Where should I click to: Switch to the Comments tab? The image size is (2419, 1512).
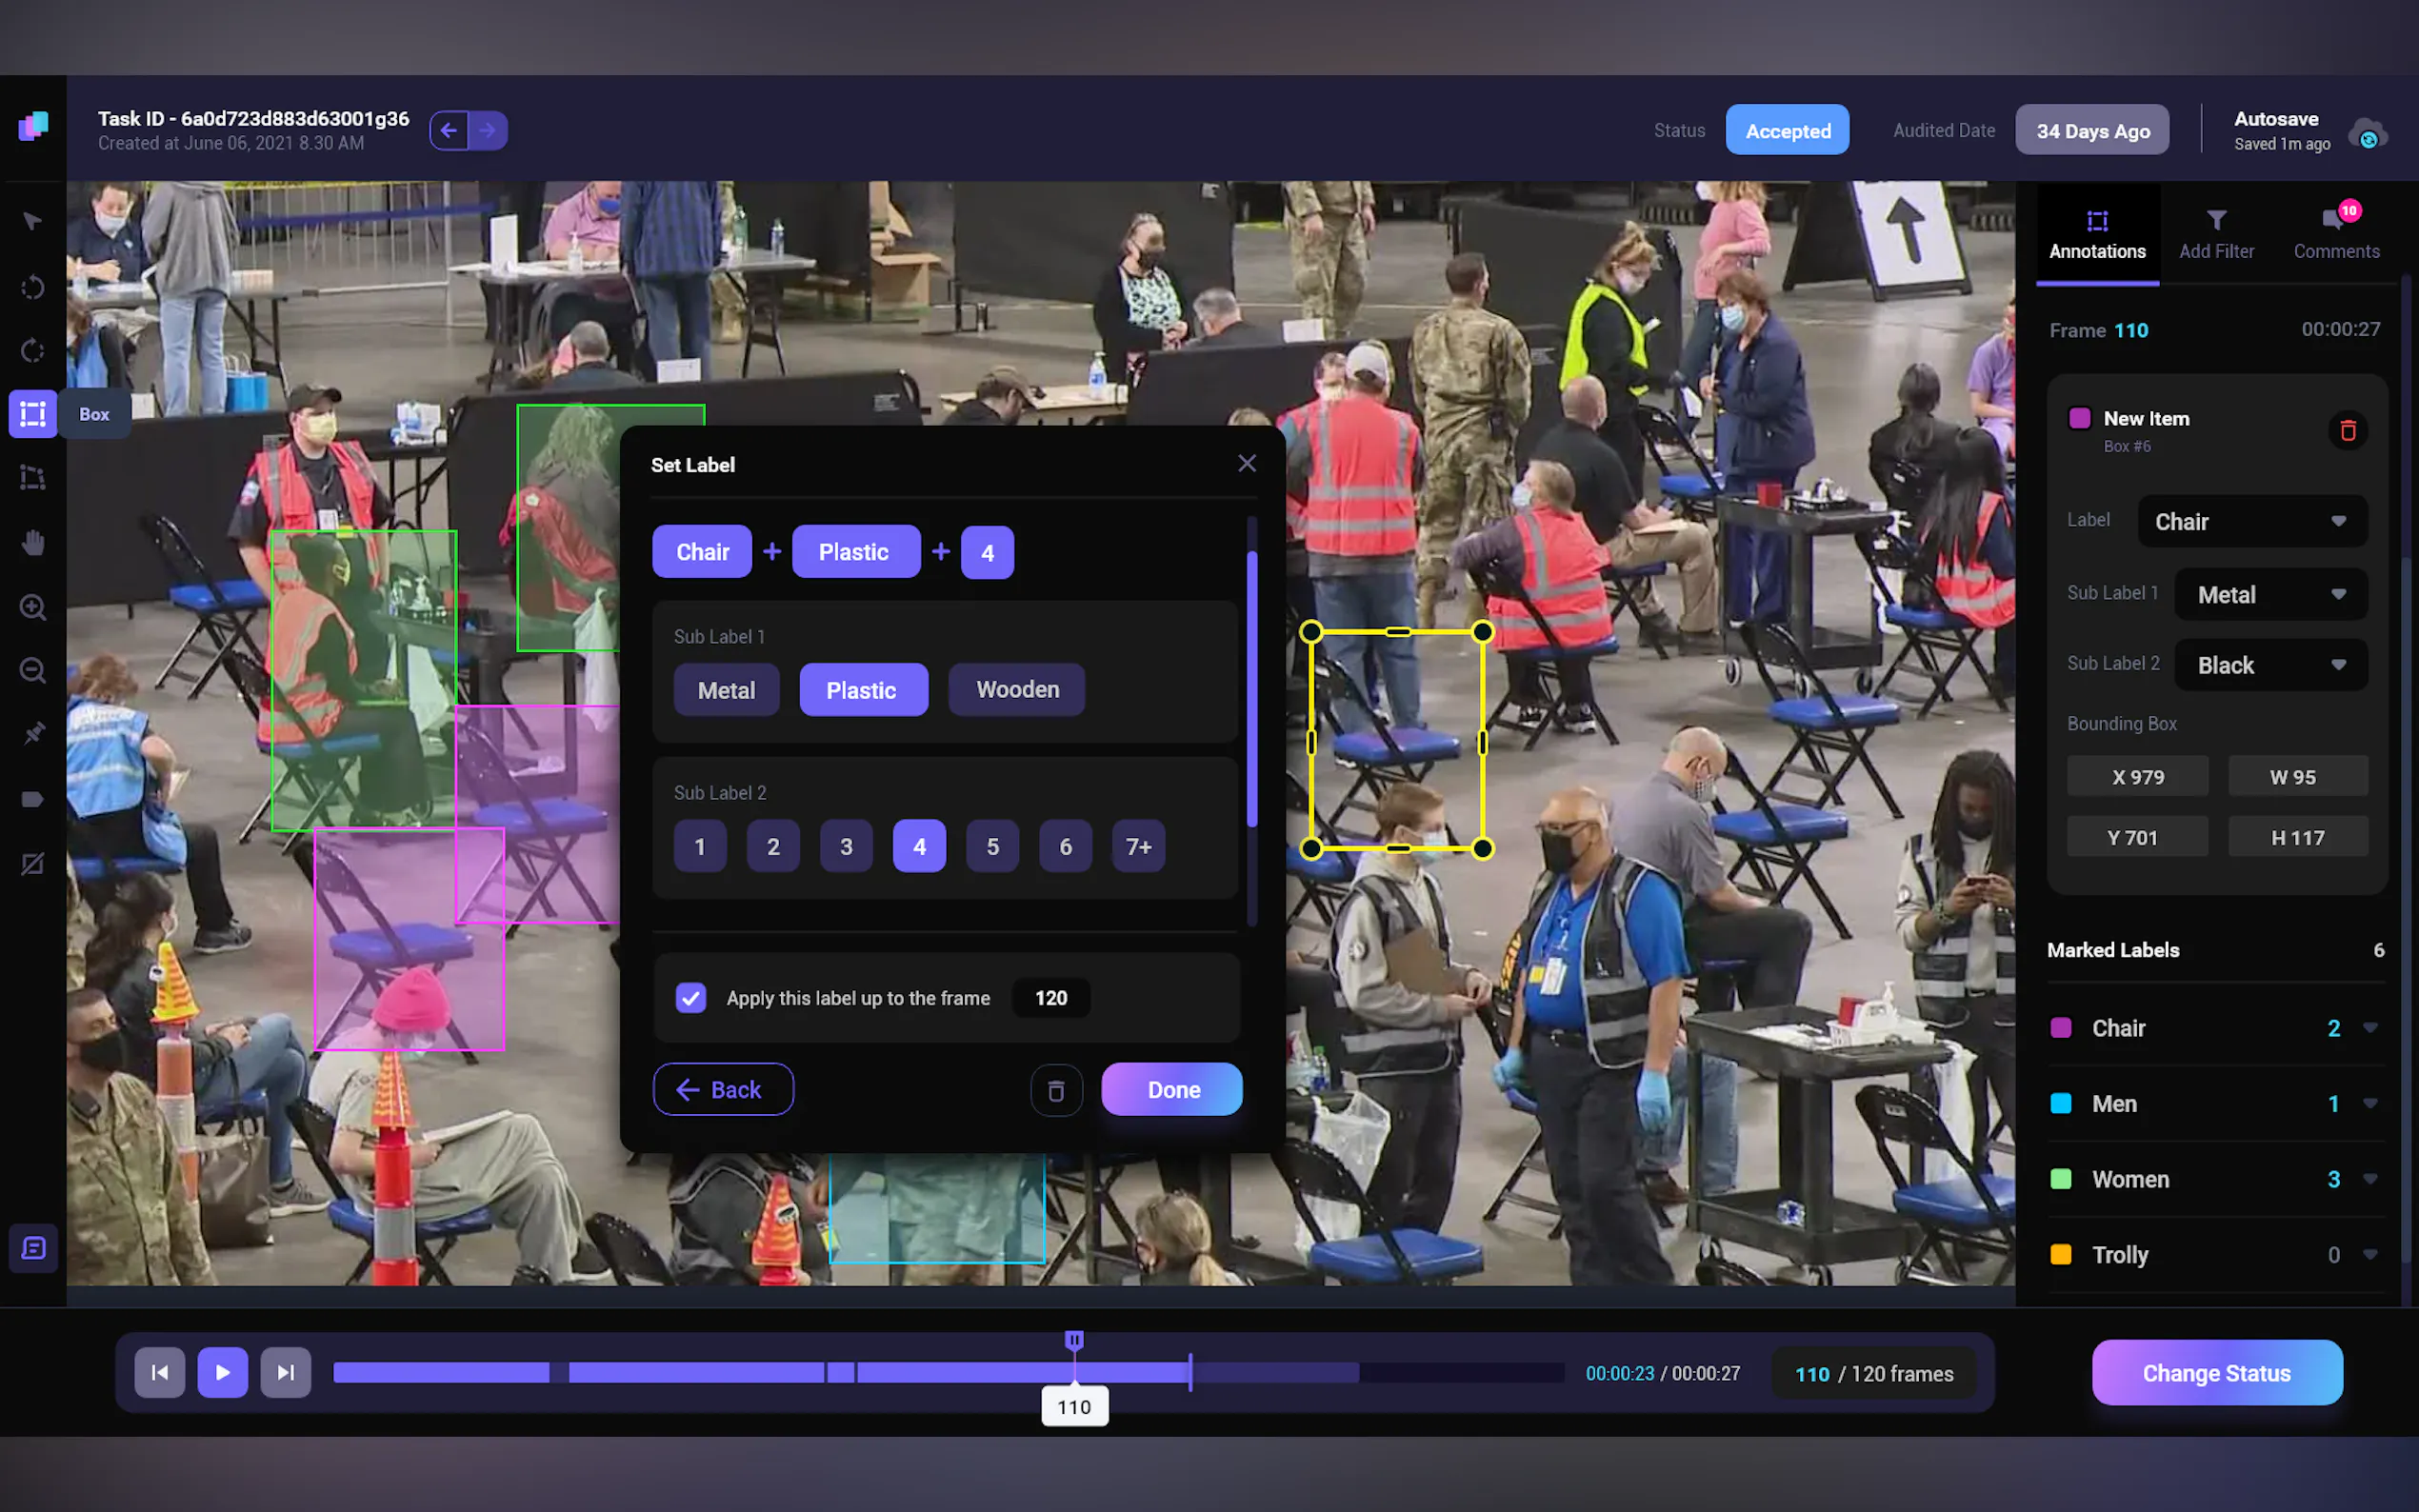tap(2335, 234)
